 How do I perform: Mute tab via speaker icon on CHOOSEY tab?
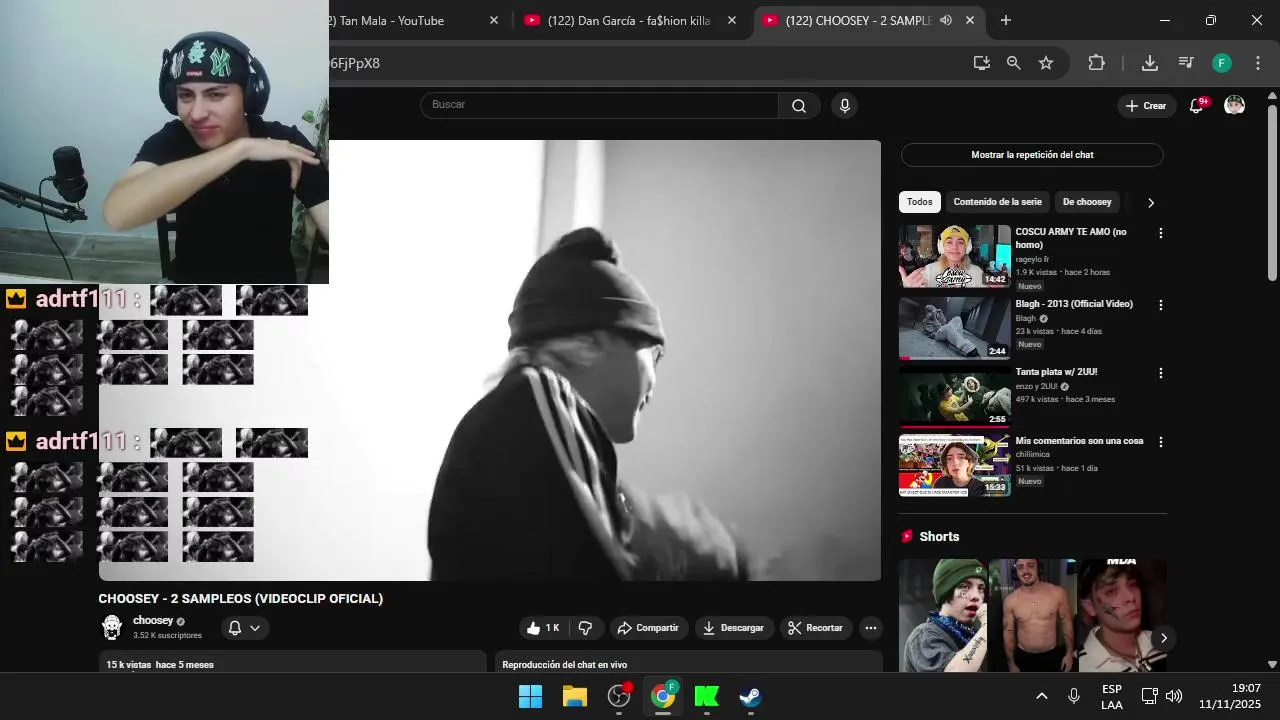(946, 20)
